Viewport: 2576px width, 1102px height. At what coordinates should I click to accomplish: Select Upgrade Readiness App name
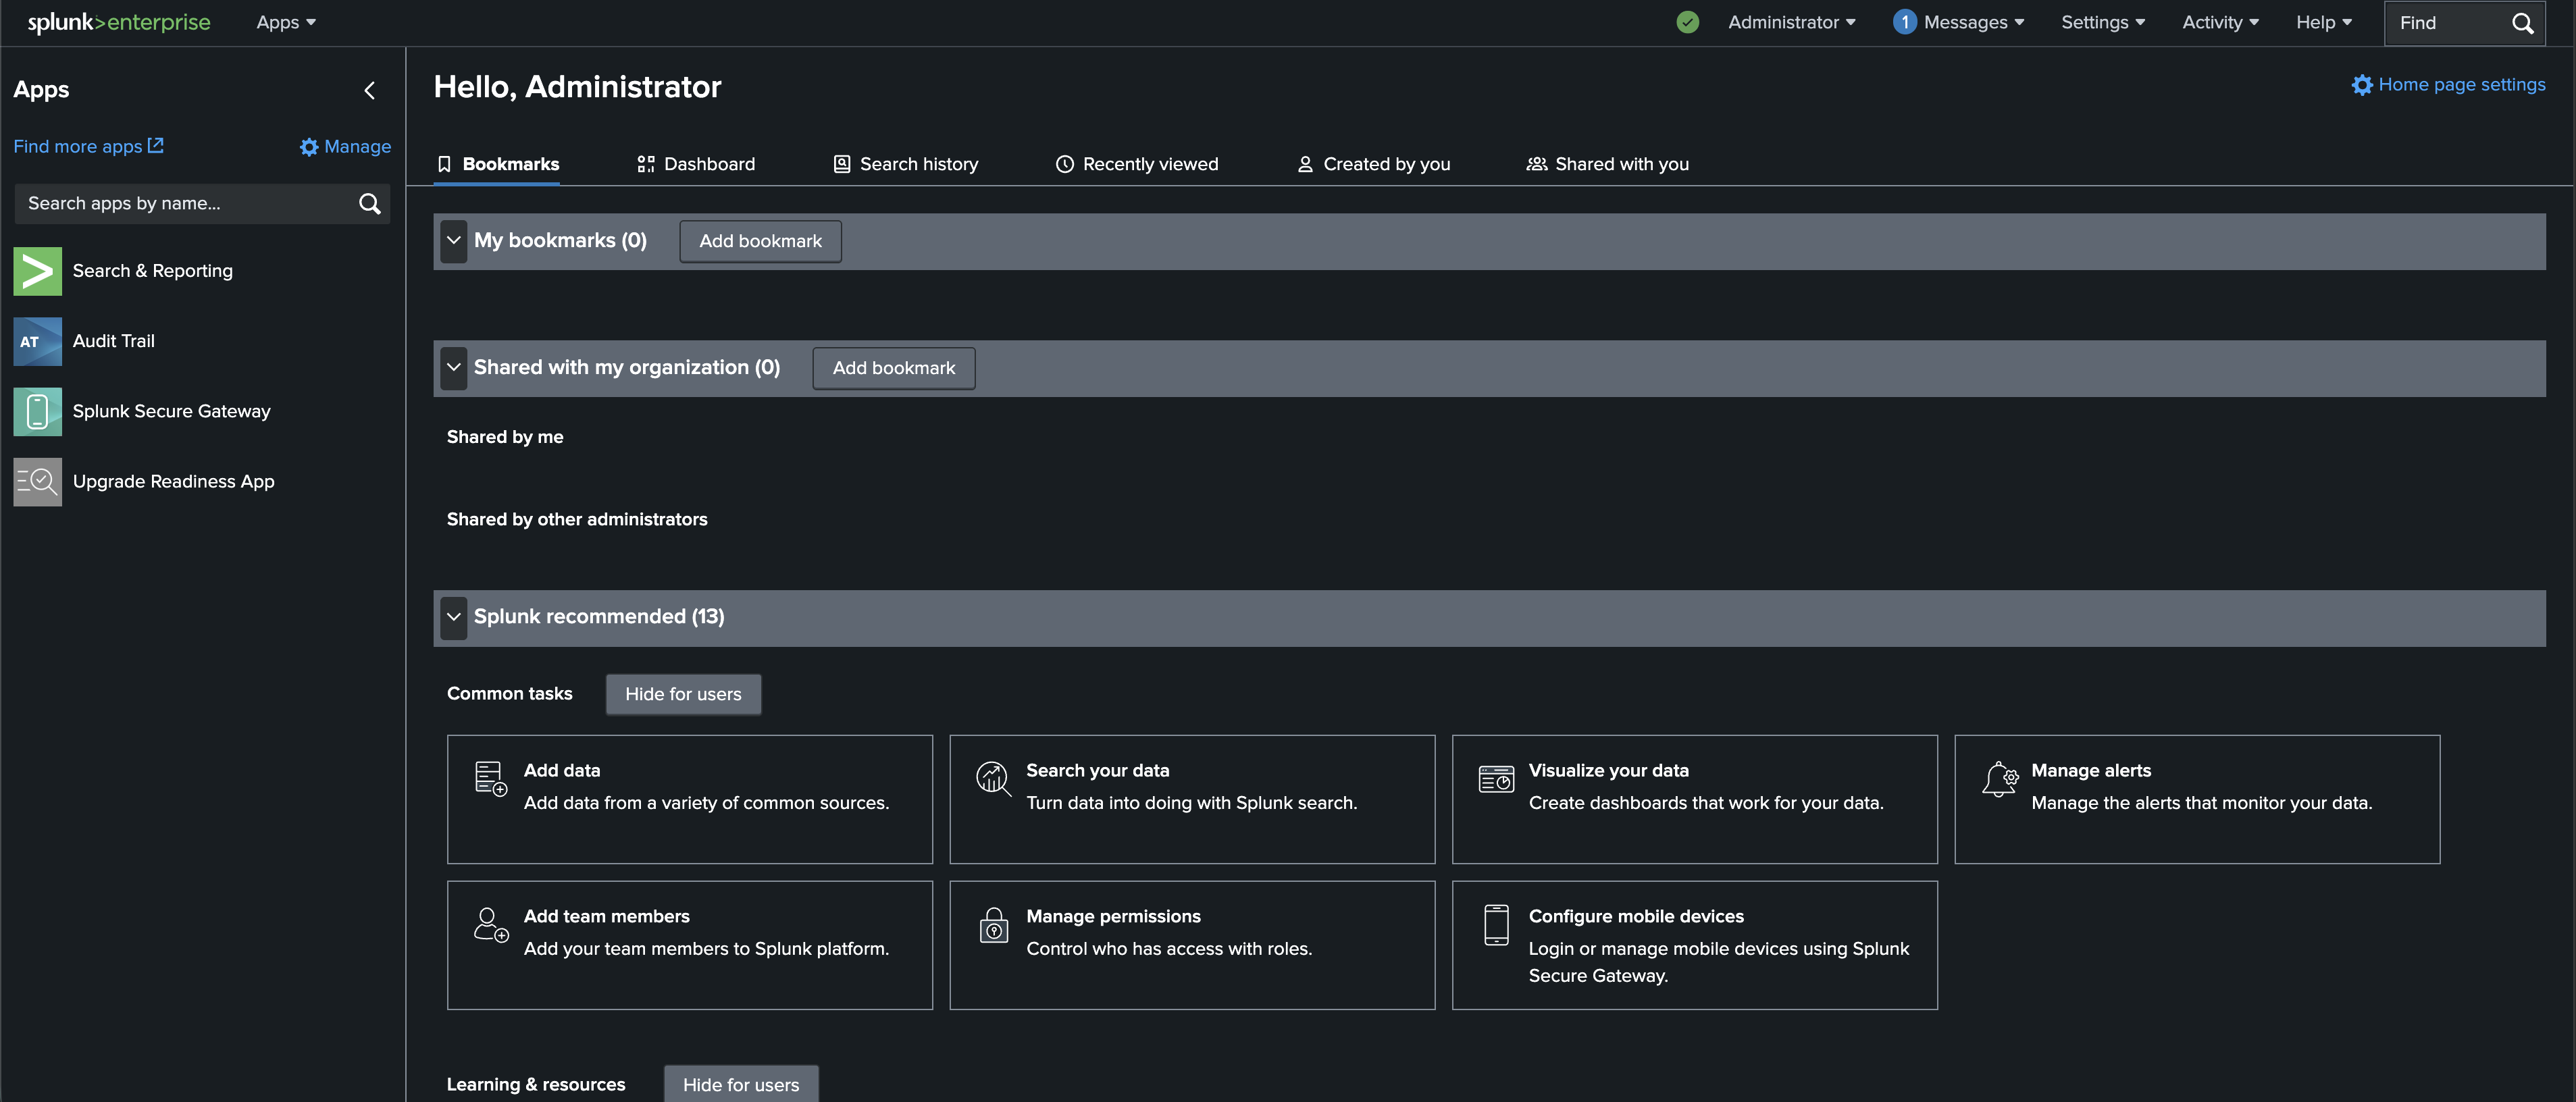[173, 481]
